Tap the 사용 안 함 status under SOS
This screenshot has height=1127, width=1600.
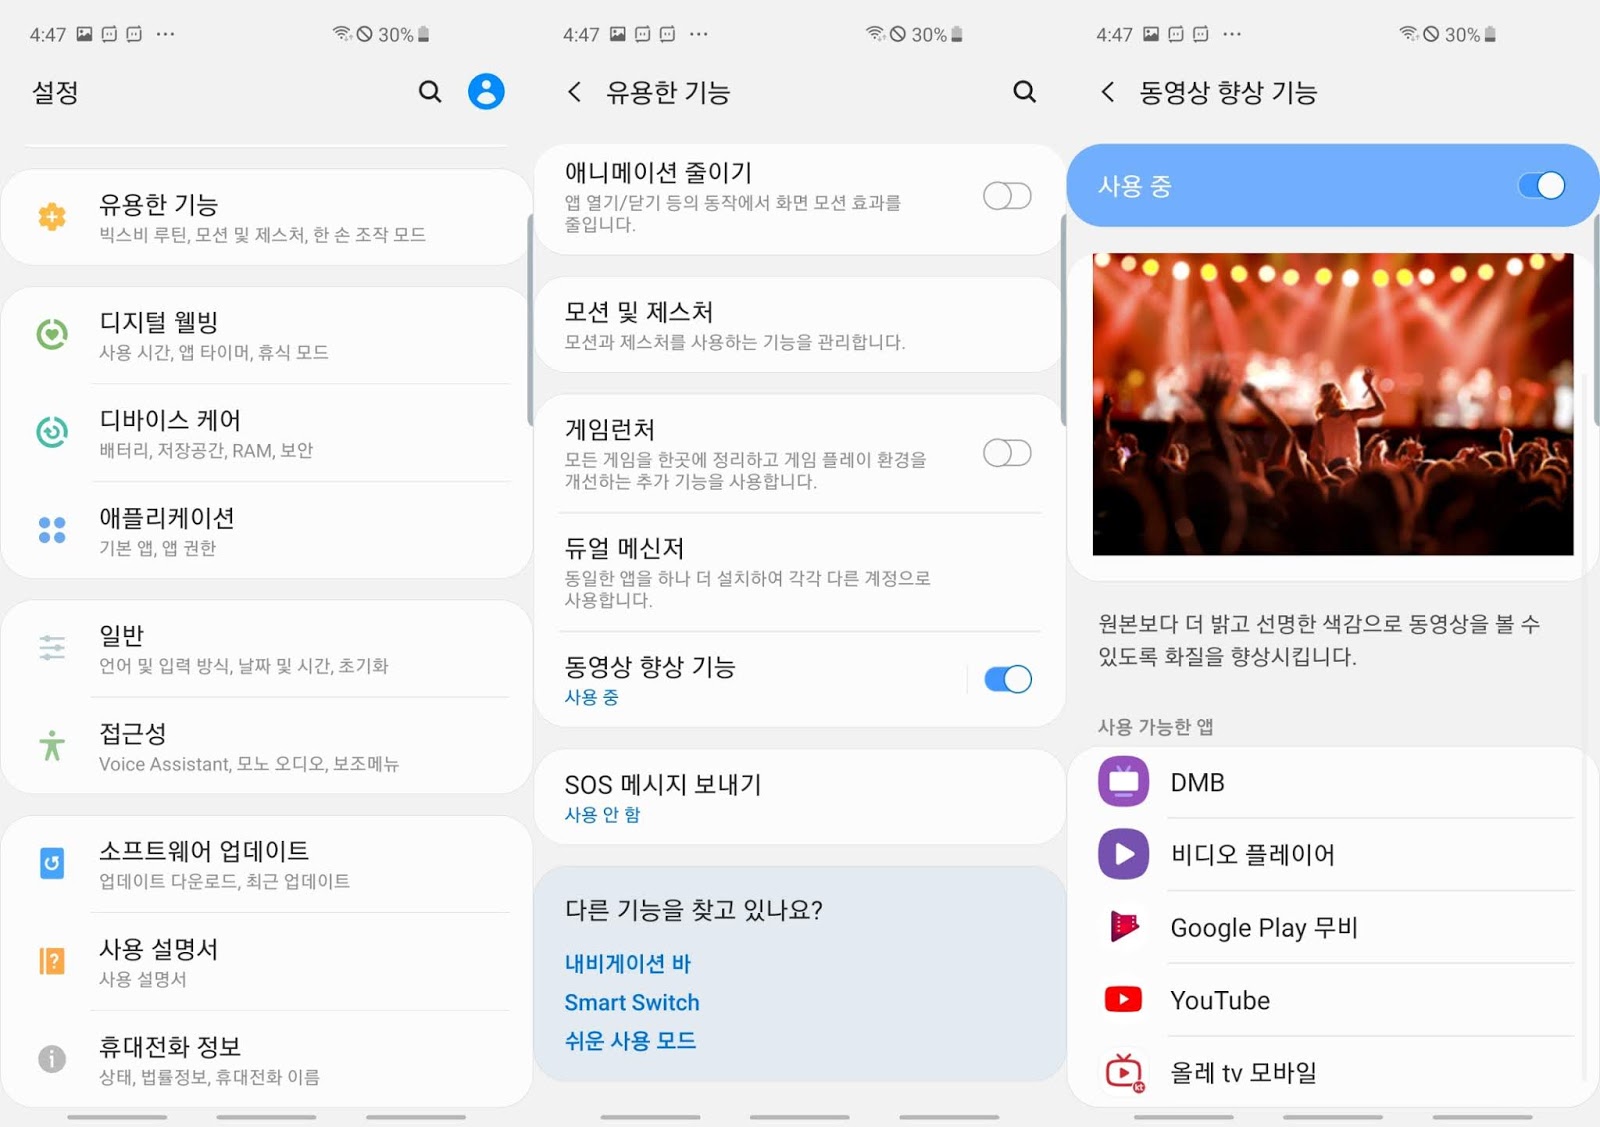pos(602,814)
